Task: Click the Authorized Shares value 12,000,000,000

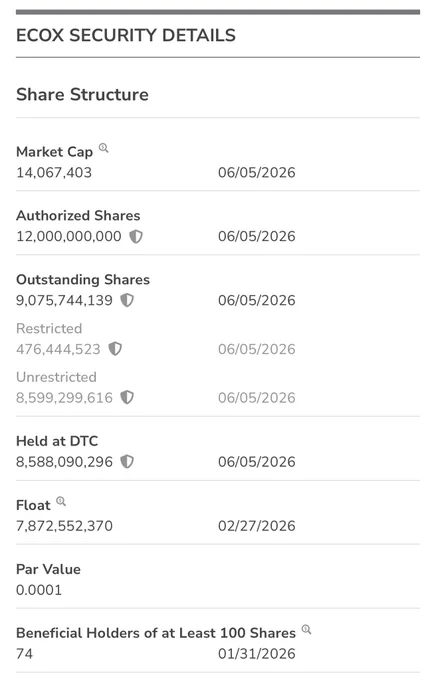Action: (x=69, y=236)
